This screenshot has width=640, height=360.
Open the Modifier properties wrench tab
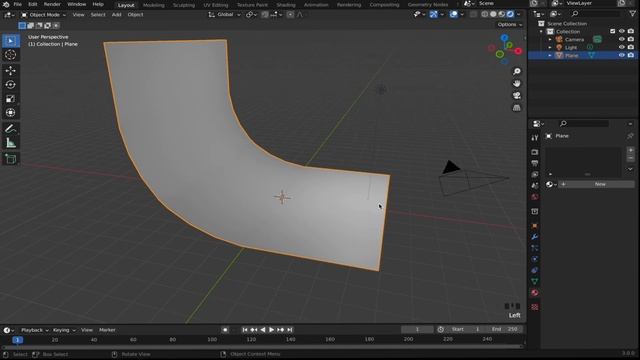pos(535,237)
